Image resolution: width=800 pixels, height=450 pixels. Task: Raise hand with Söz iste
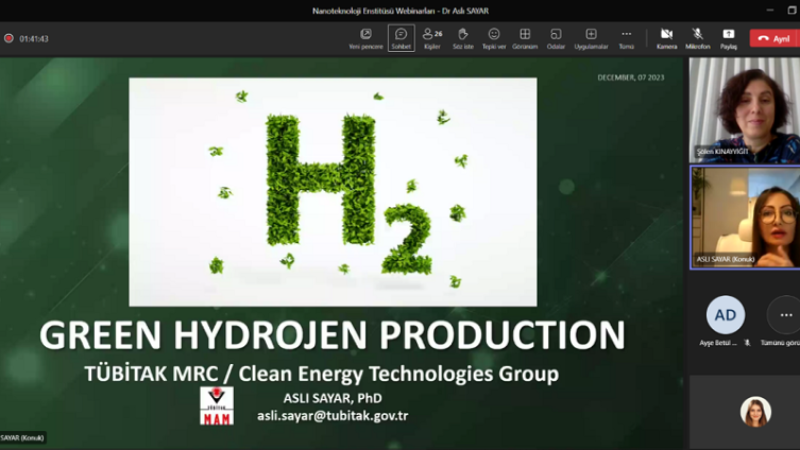tap(463, 39)
